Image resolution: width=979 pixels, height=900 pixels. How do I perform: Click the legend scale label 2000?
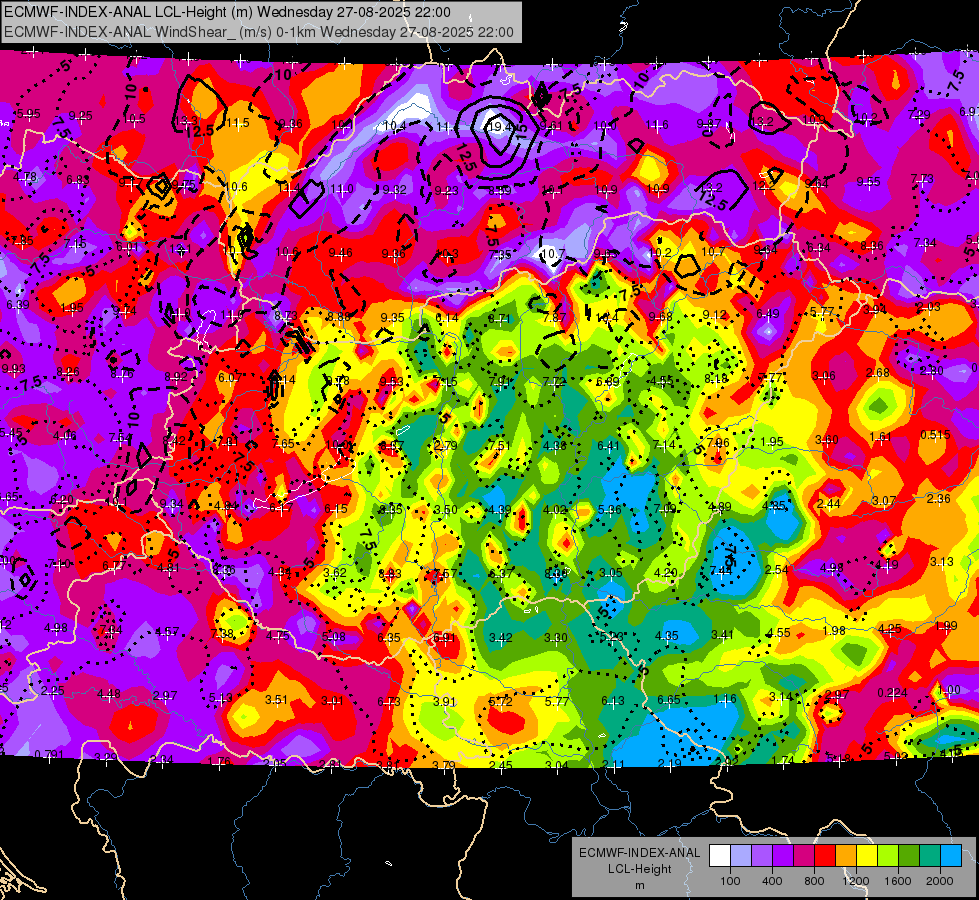point(940,881)
